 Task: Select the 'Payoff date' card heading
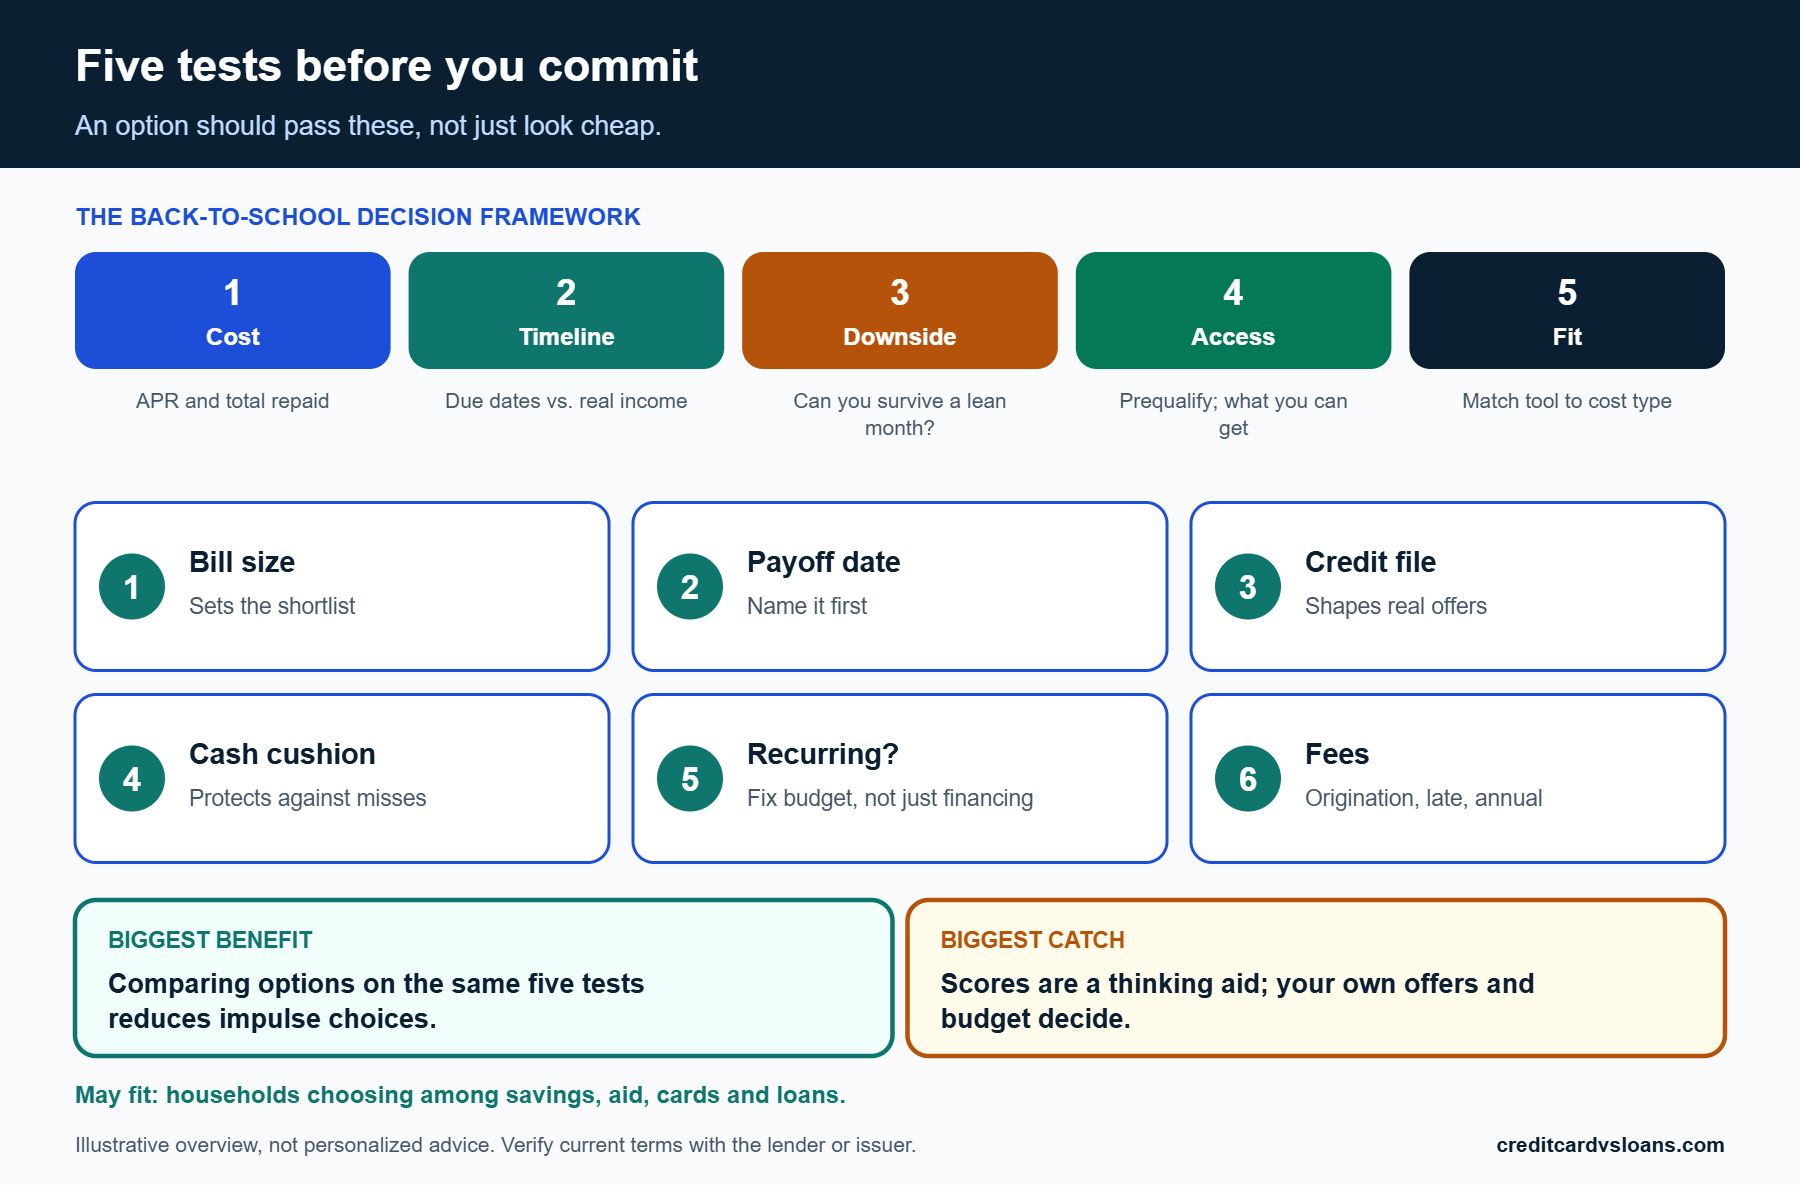tap(824, 562)
